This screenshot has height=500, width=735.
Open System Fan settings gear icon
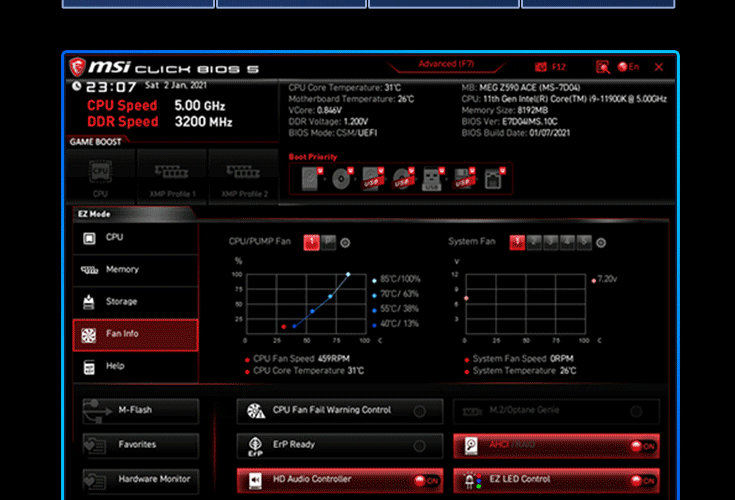coord(601,243)
